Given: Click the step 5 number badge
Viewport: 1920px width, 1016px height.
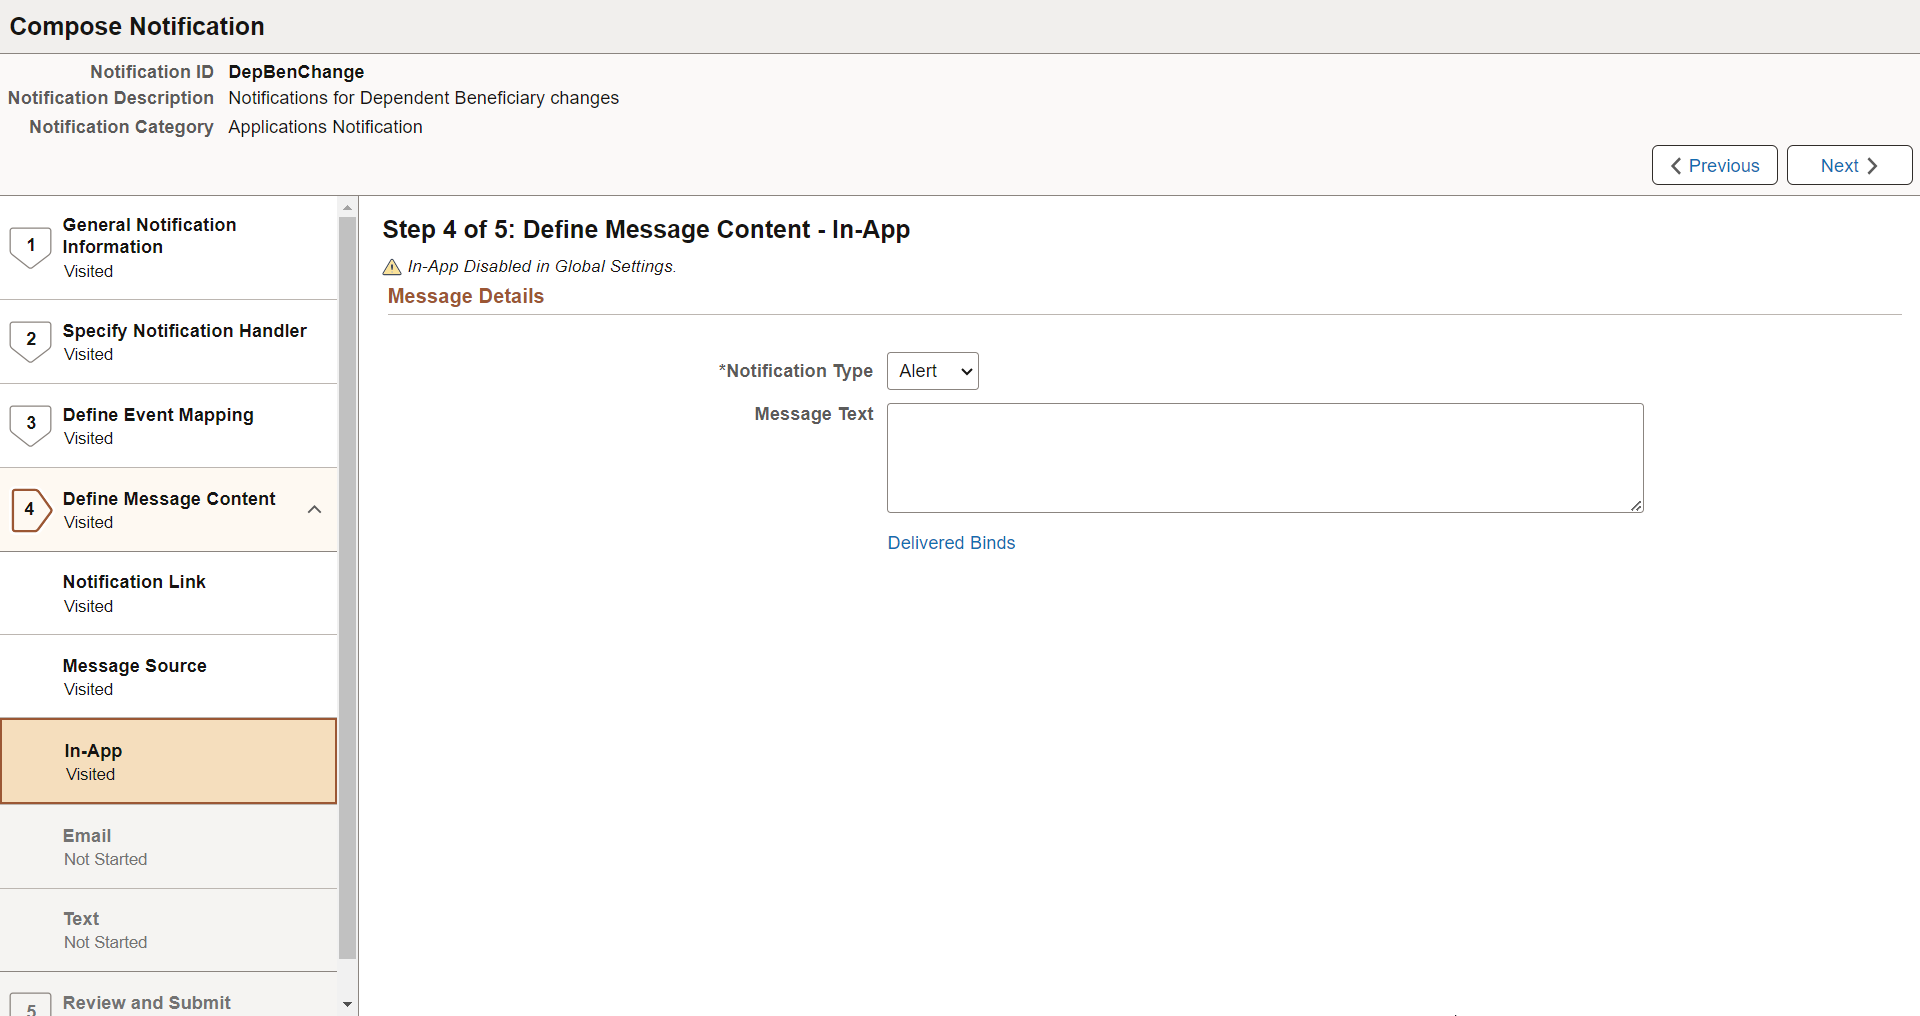Looking at the screenshot, I should coord(31,1005).
